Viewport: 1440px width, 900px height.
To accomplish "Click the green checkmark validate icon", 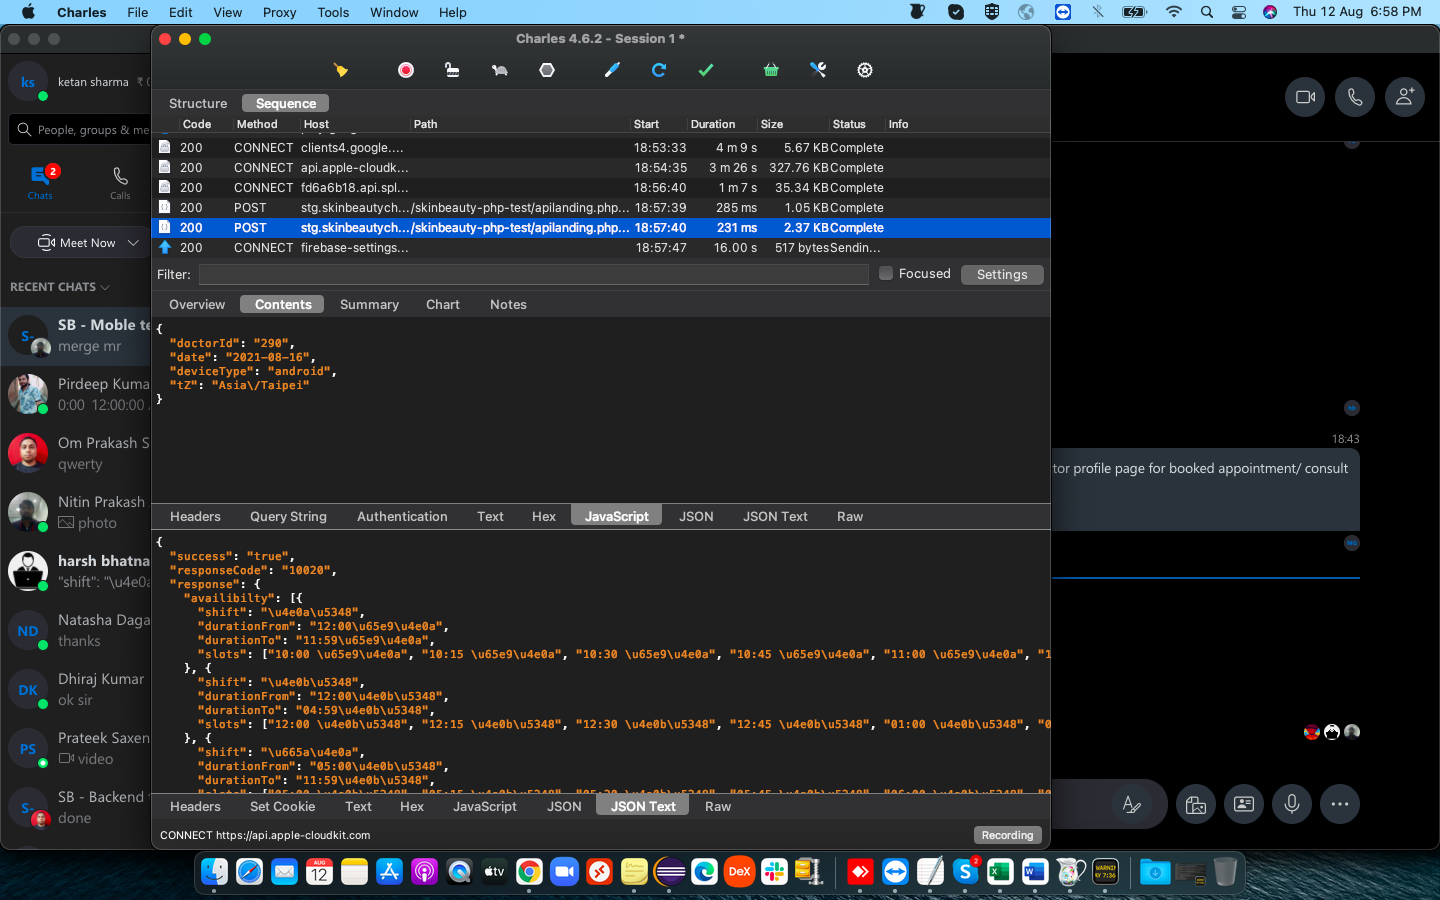I will [x=706, y=70].
